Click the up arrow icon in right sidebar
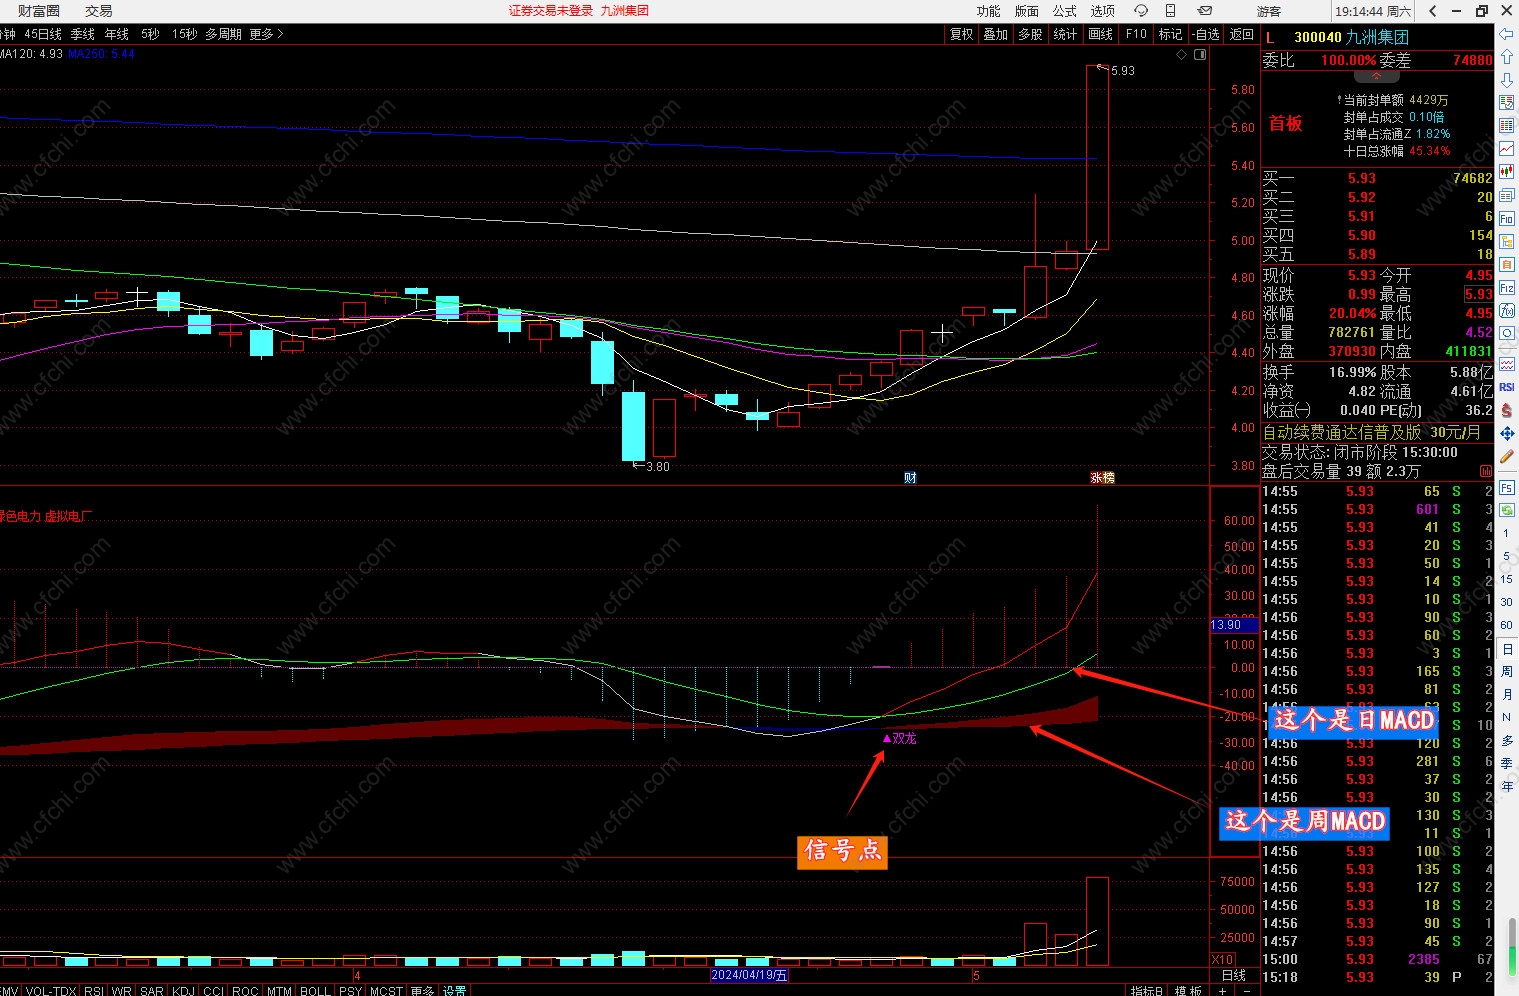 [1506, 57]
